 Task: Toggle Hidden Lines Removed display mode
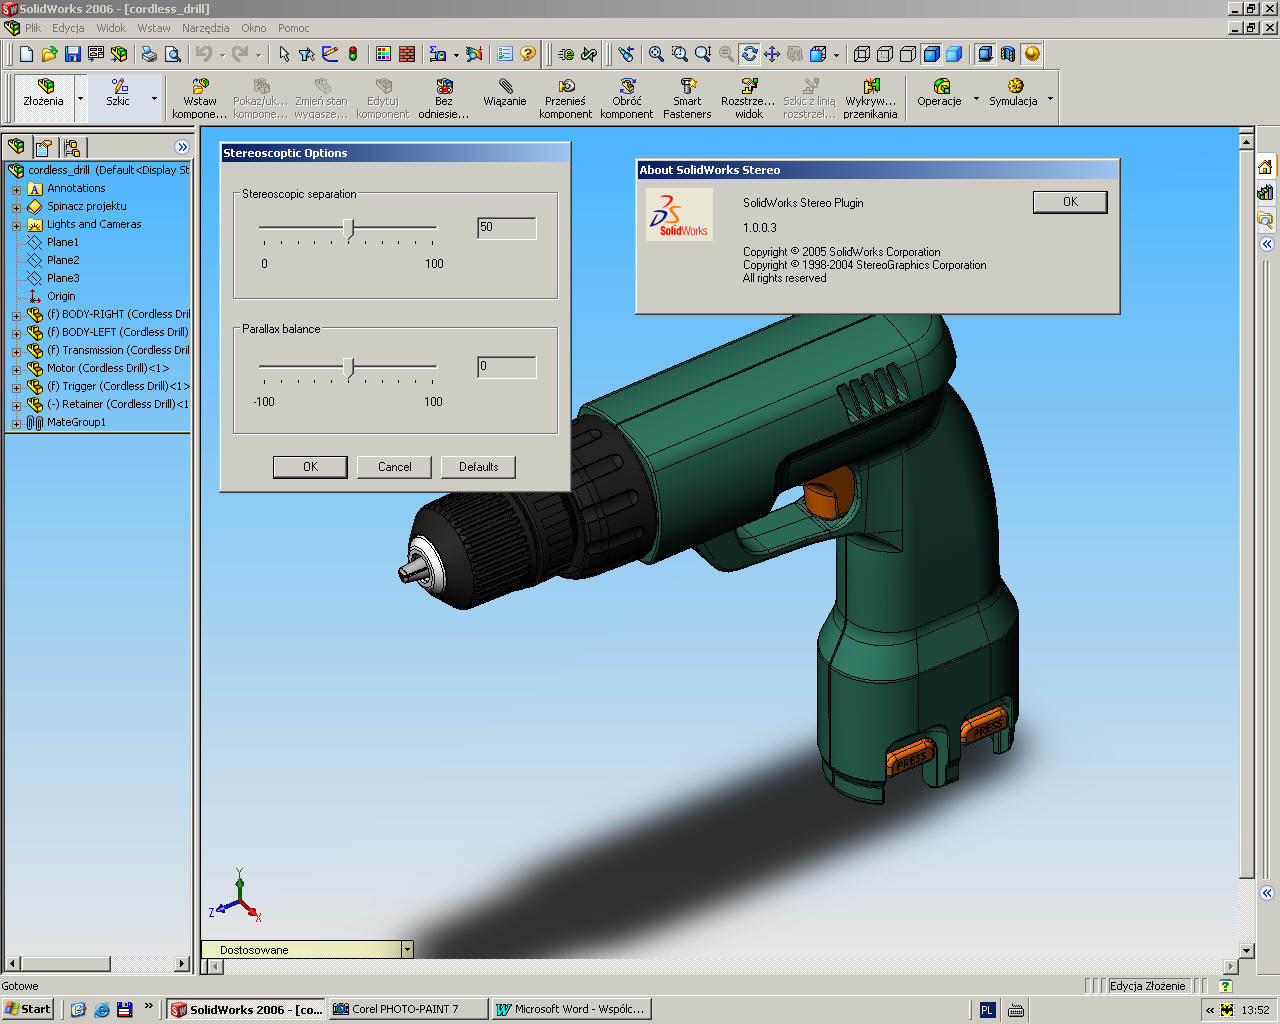pyautogui.click(x=908, y=54)
